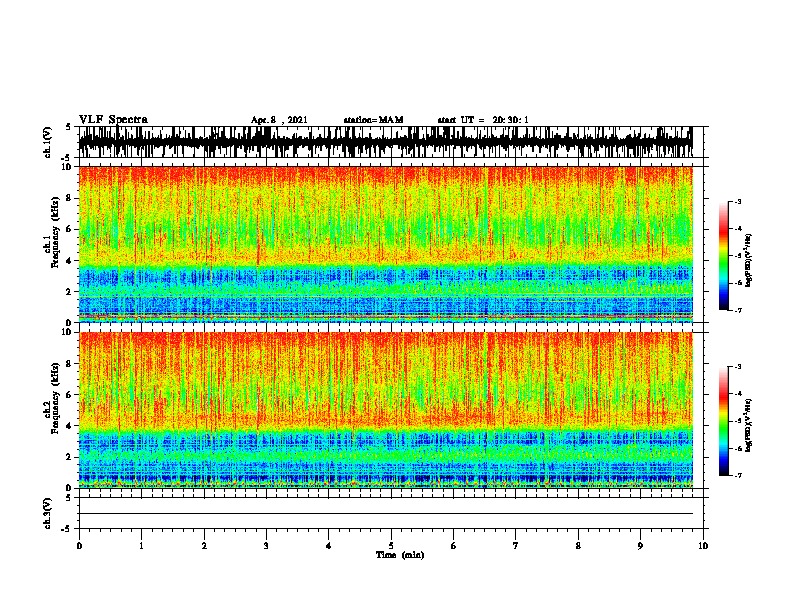Click the time axis tick label "3"
792x612 pixels.
click(266, 546)
